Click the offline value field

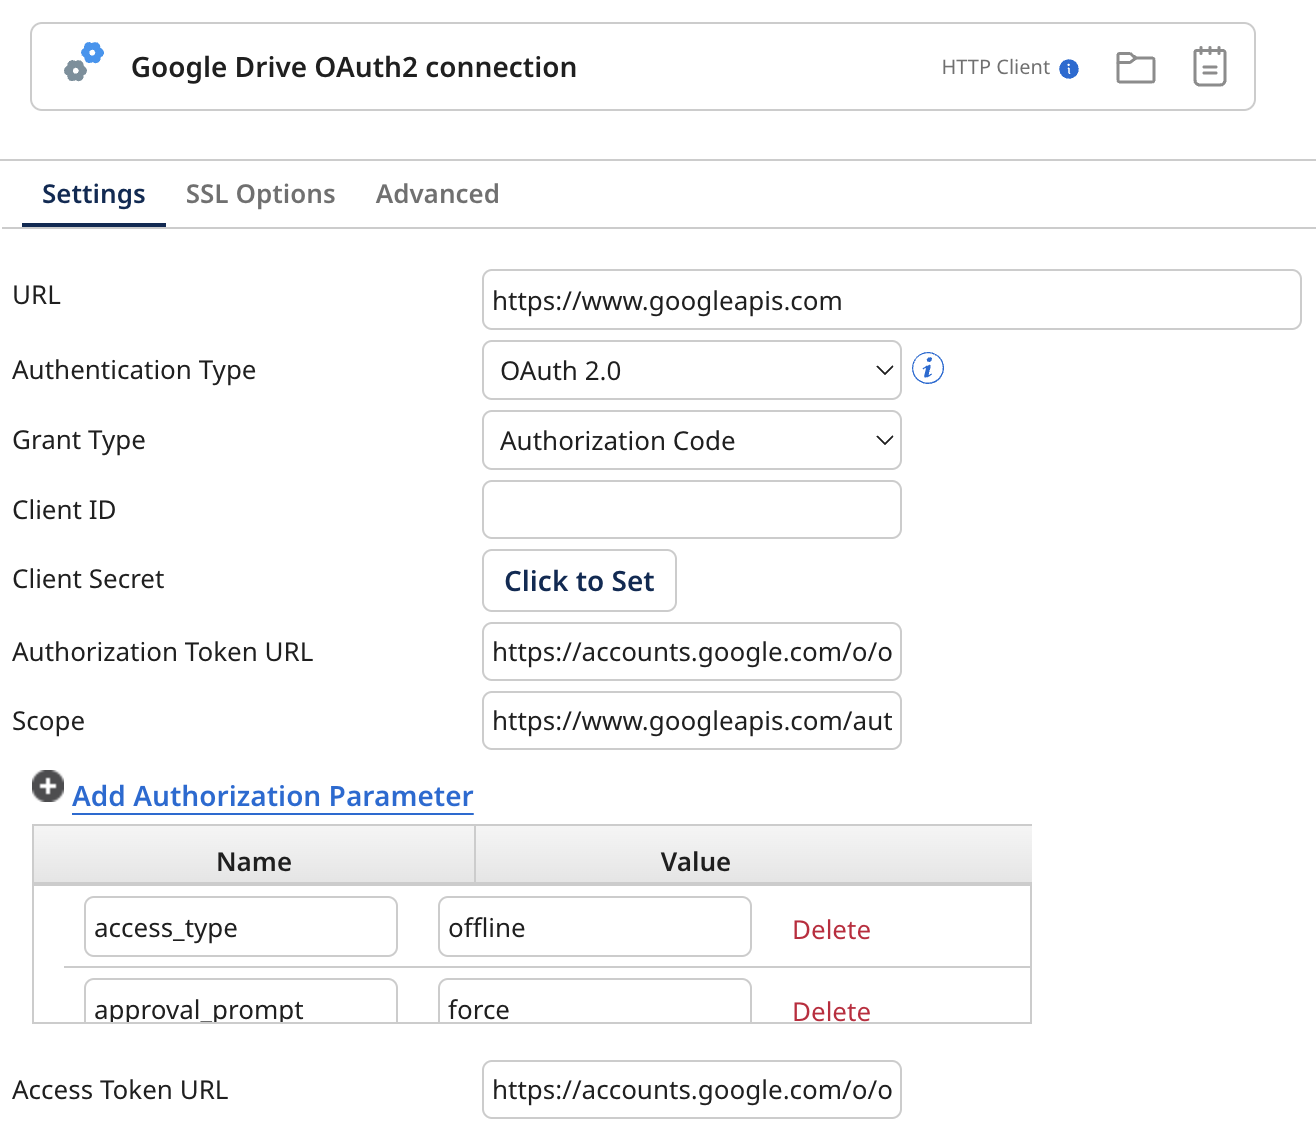[x=594, y=927]
